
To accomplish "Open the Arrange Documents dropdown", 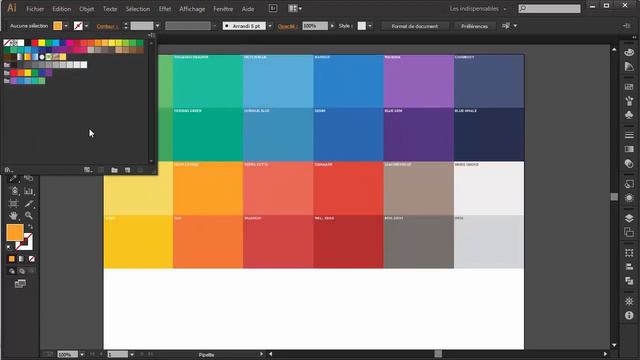I will click(x=295, y=8).
